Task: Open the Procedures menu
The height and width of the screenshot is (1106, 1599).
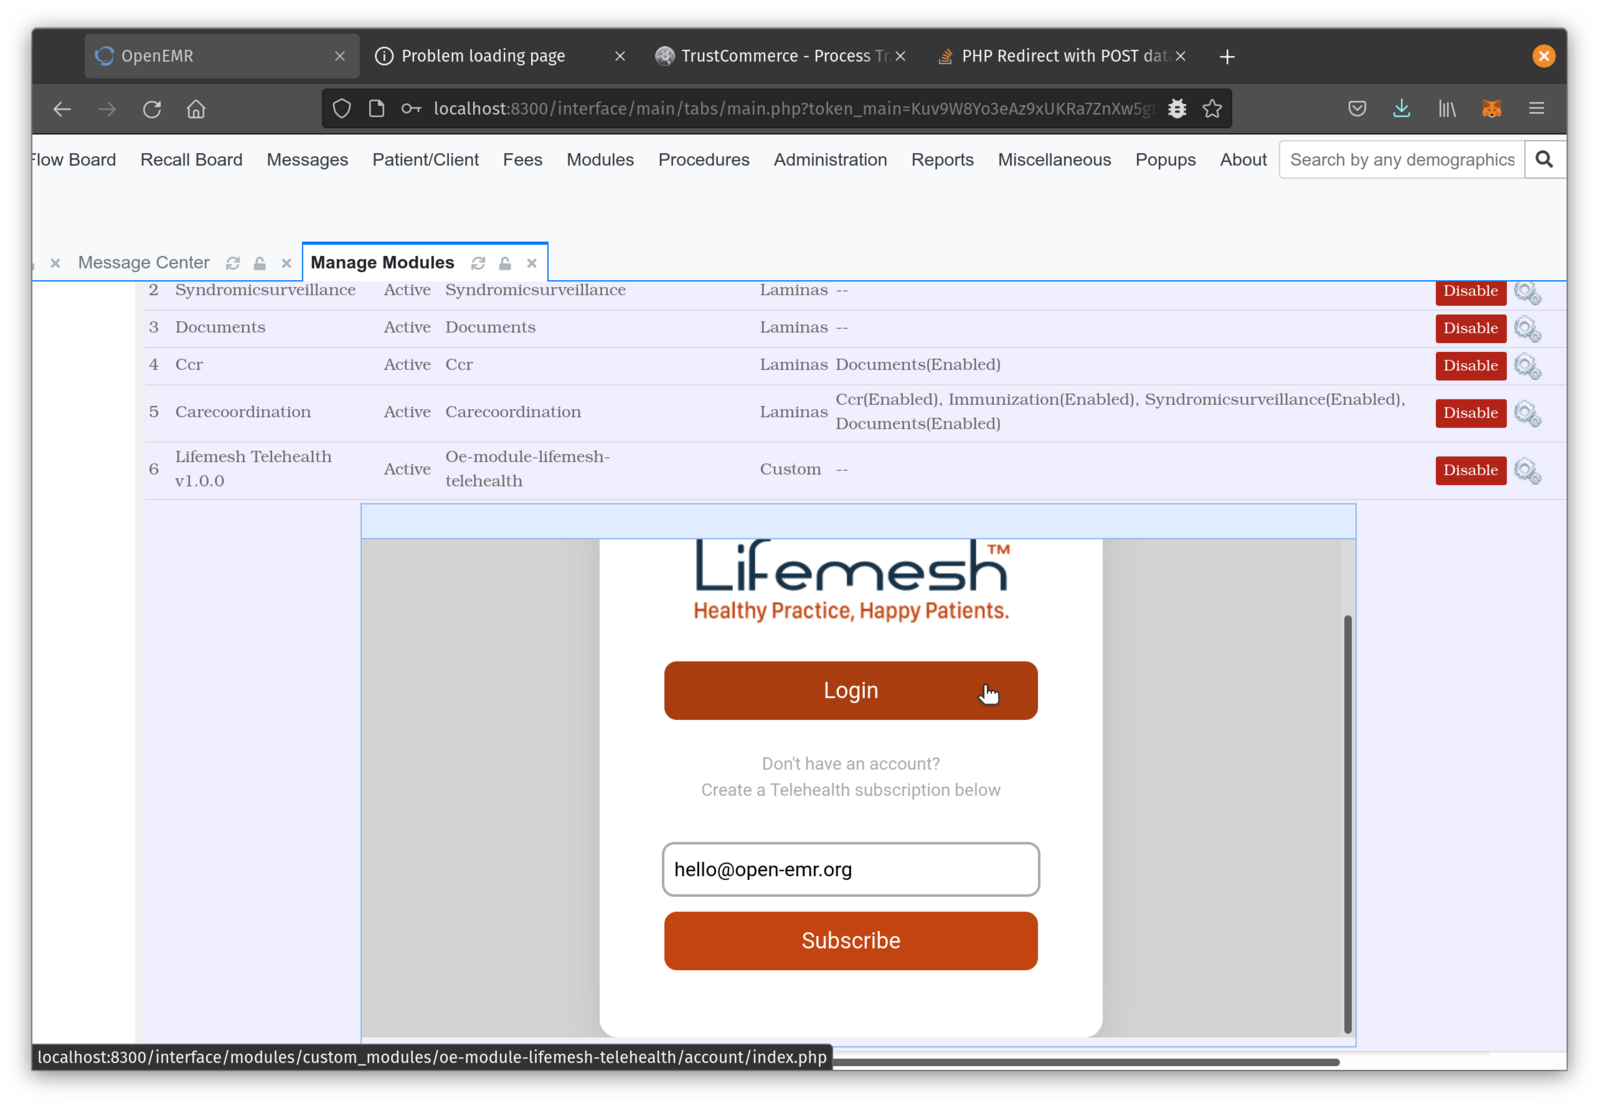Action: click(x=703, y=160)
